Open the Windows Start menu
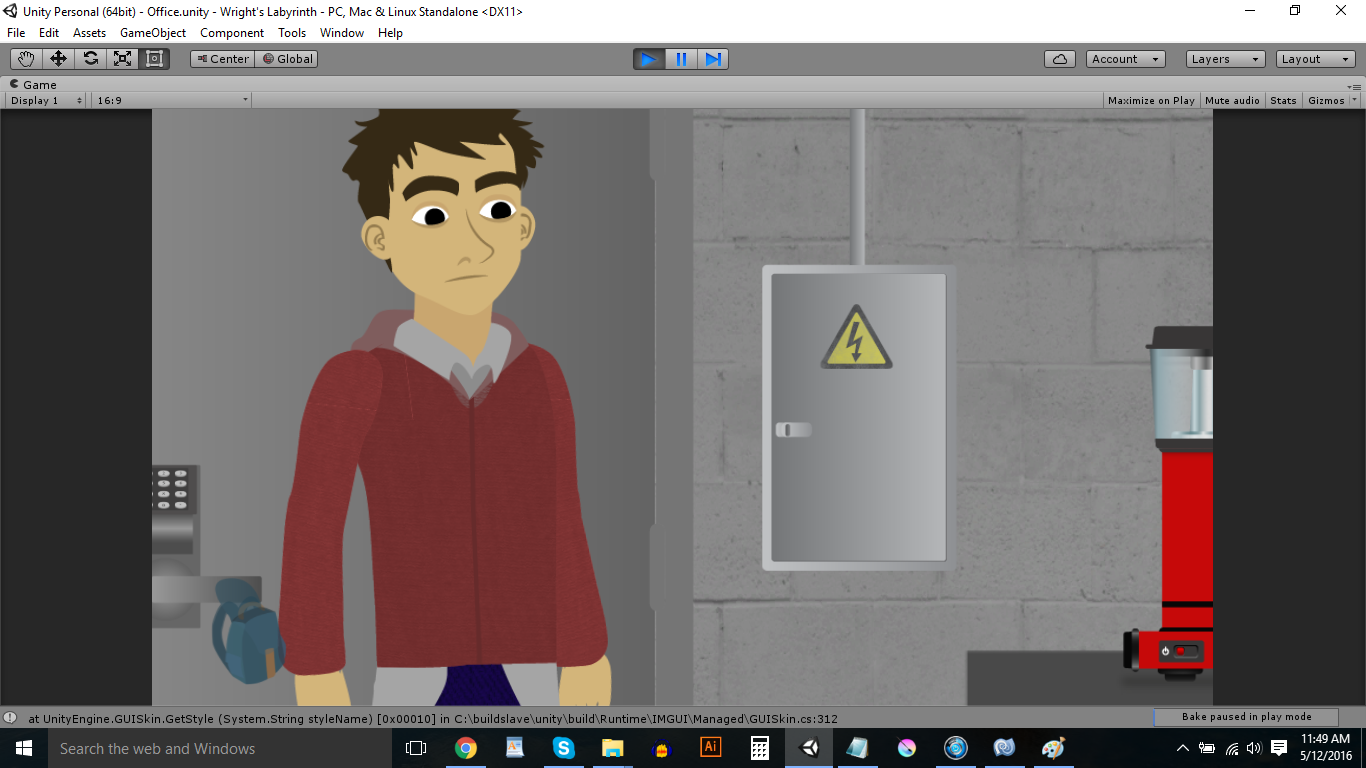Viewport: 1366px width, 768px height. (24, 748)
